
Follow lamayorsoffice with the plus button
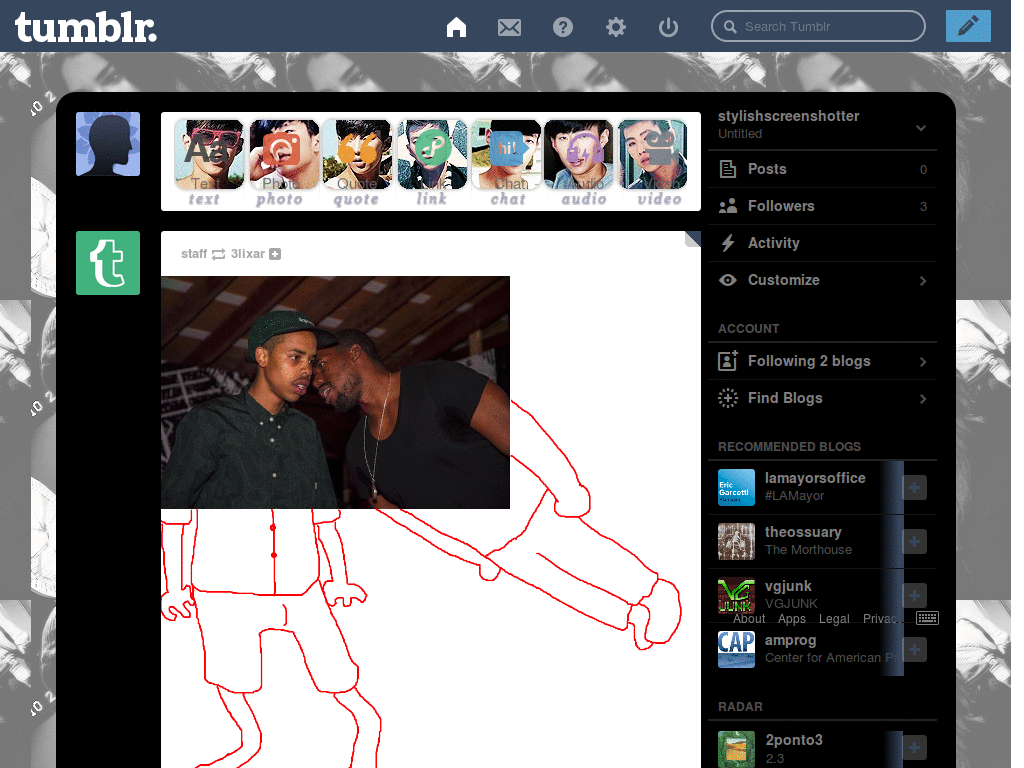[x=914, y=487]
